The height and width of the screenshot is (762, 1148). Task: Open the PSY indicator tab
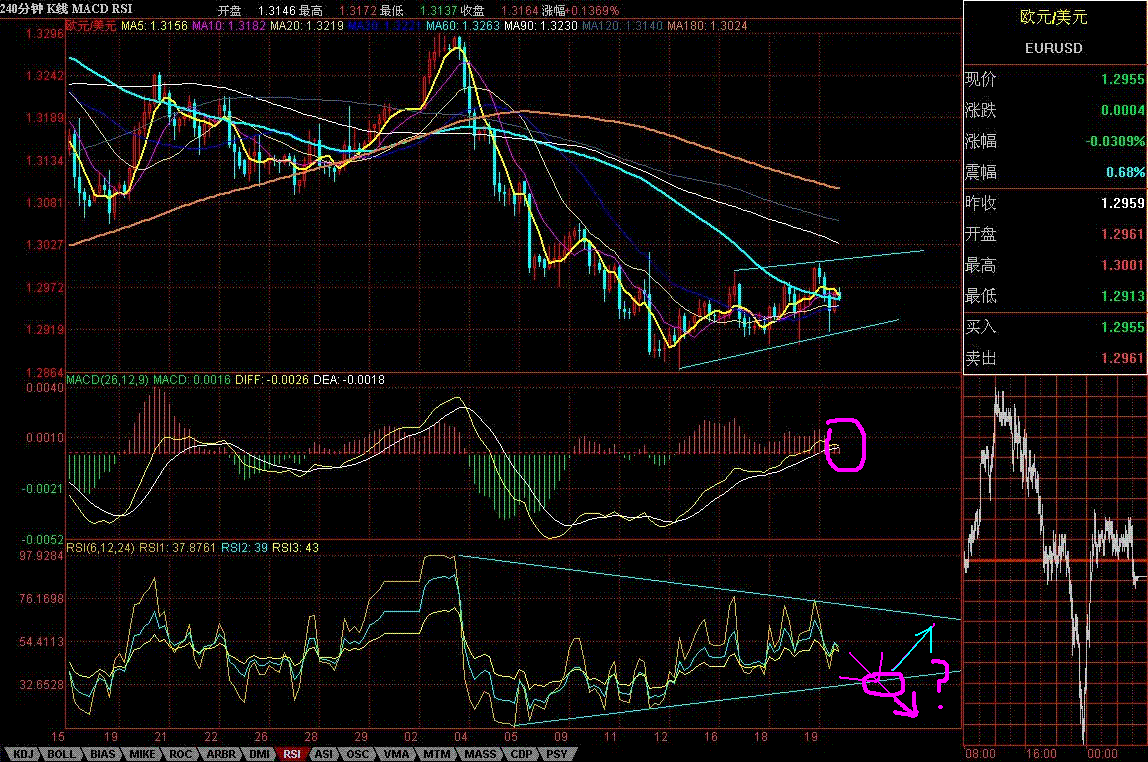(x=555, y=753)
